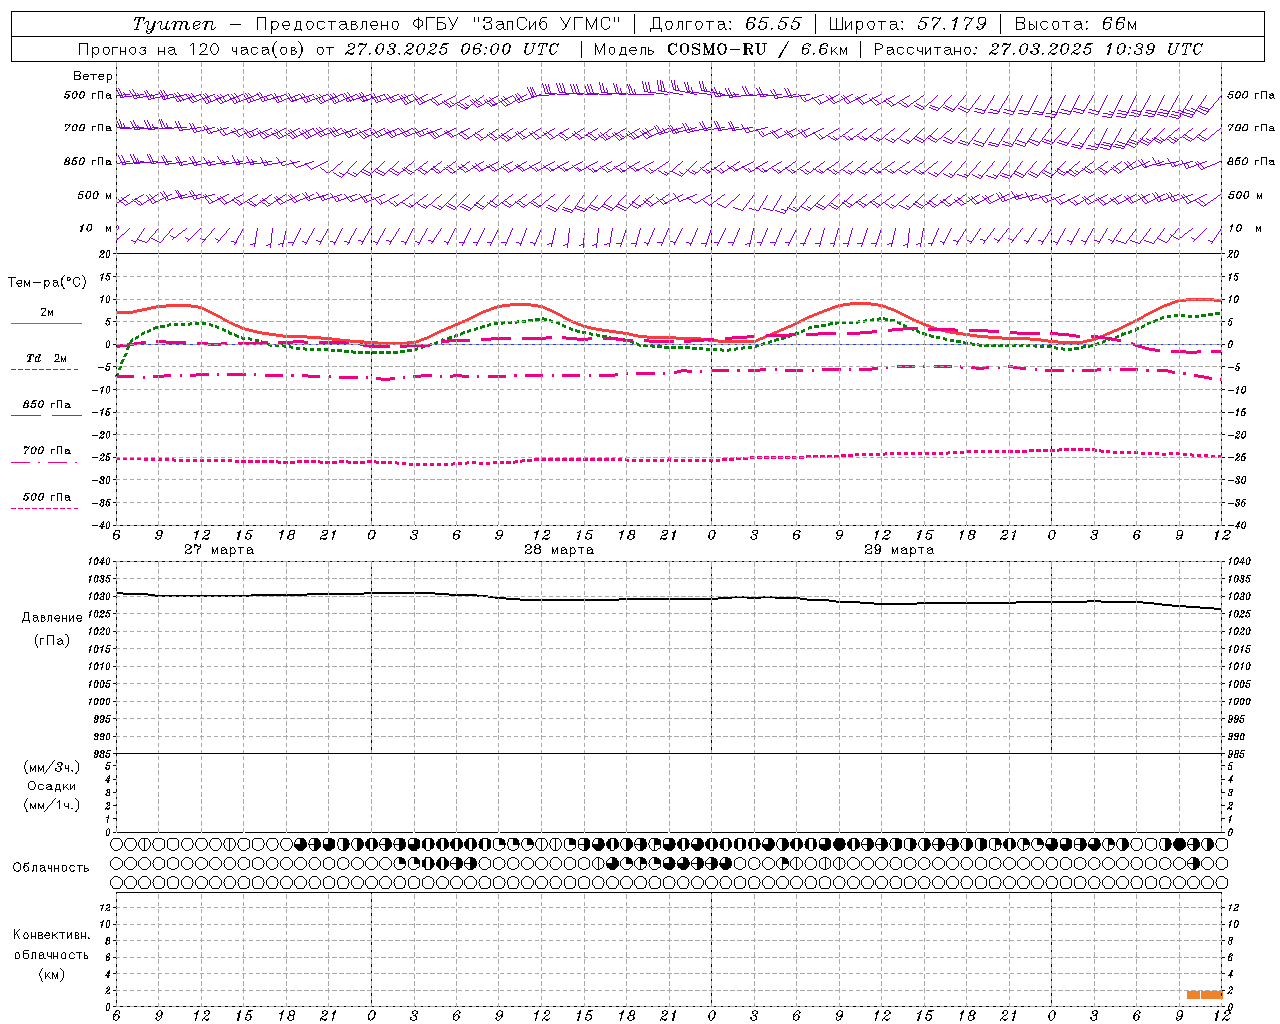Click "500 гПа" in the temperature legend
This screenshot has width=1280, height=1024.
click(x=46, y=497)
